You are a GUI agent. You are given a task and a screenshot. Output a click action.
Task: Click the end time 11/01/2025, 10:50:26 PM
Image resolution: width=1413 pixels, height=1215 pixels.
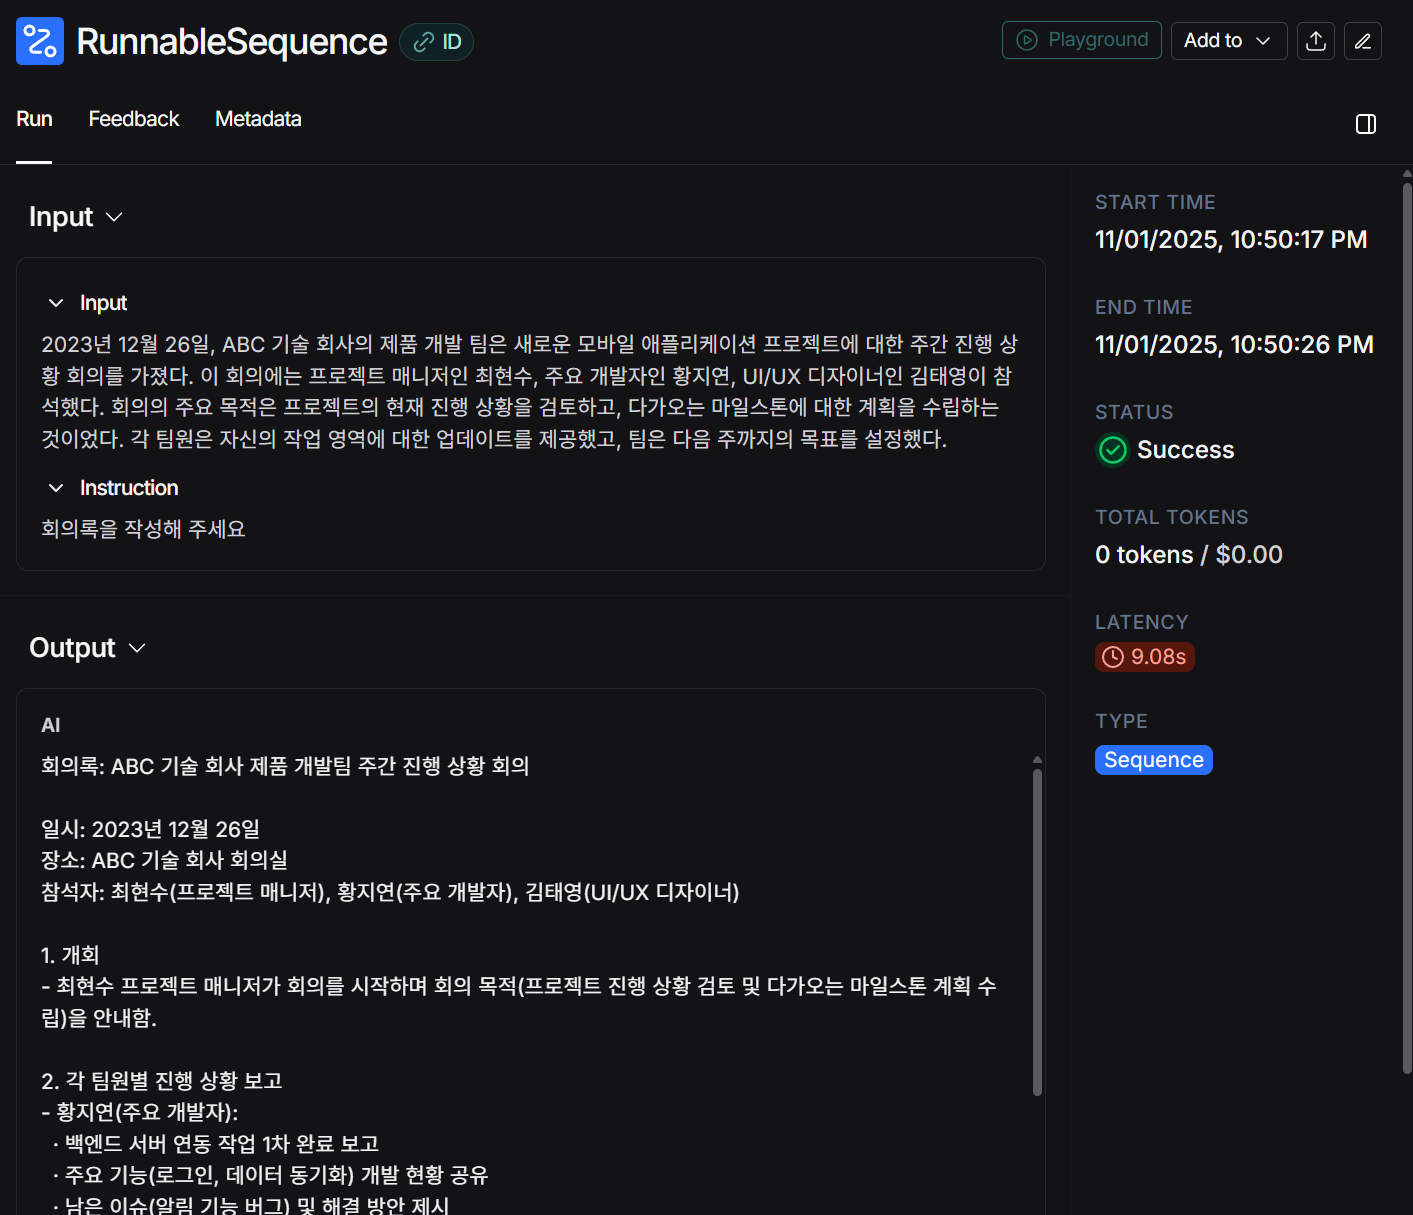tap(1234, 345)
